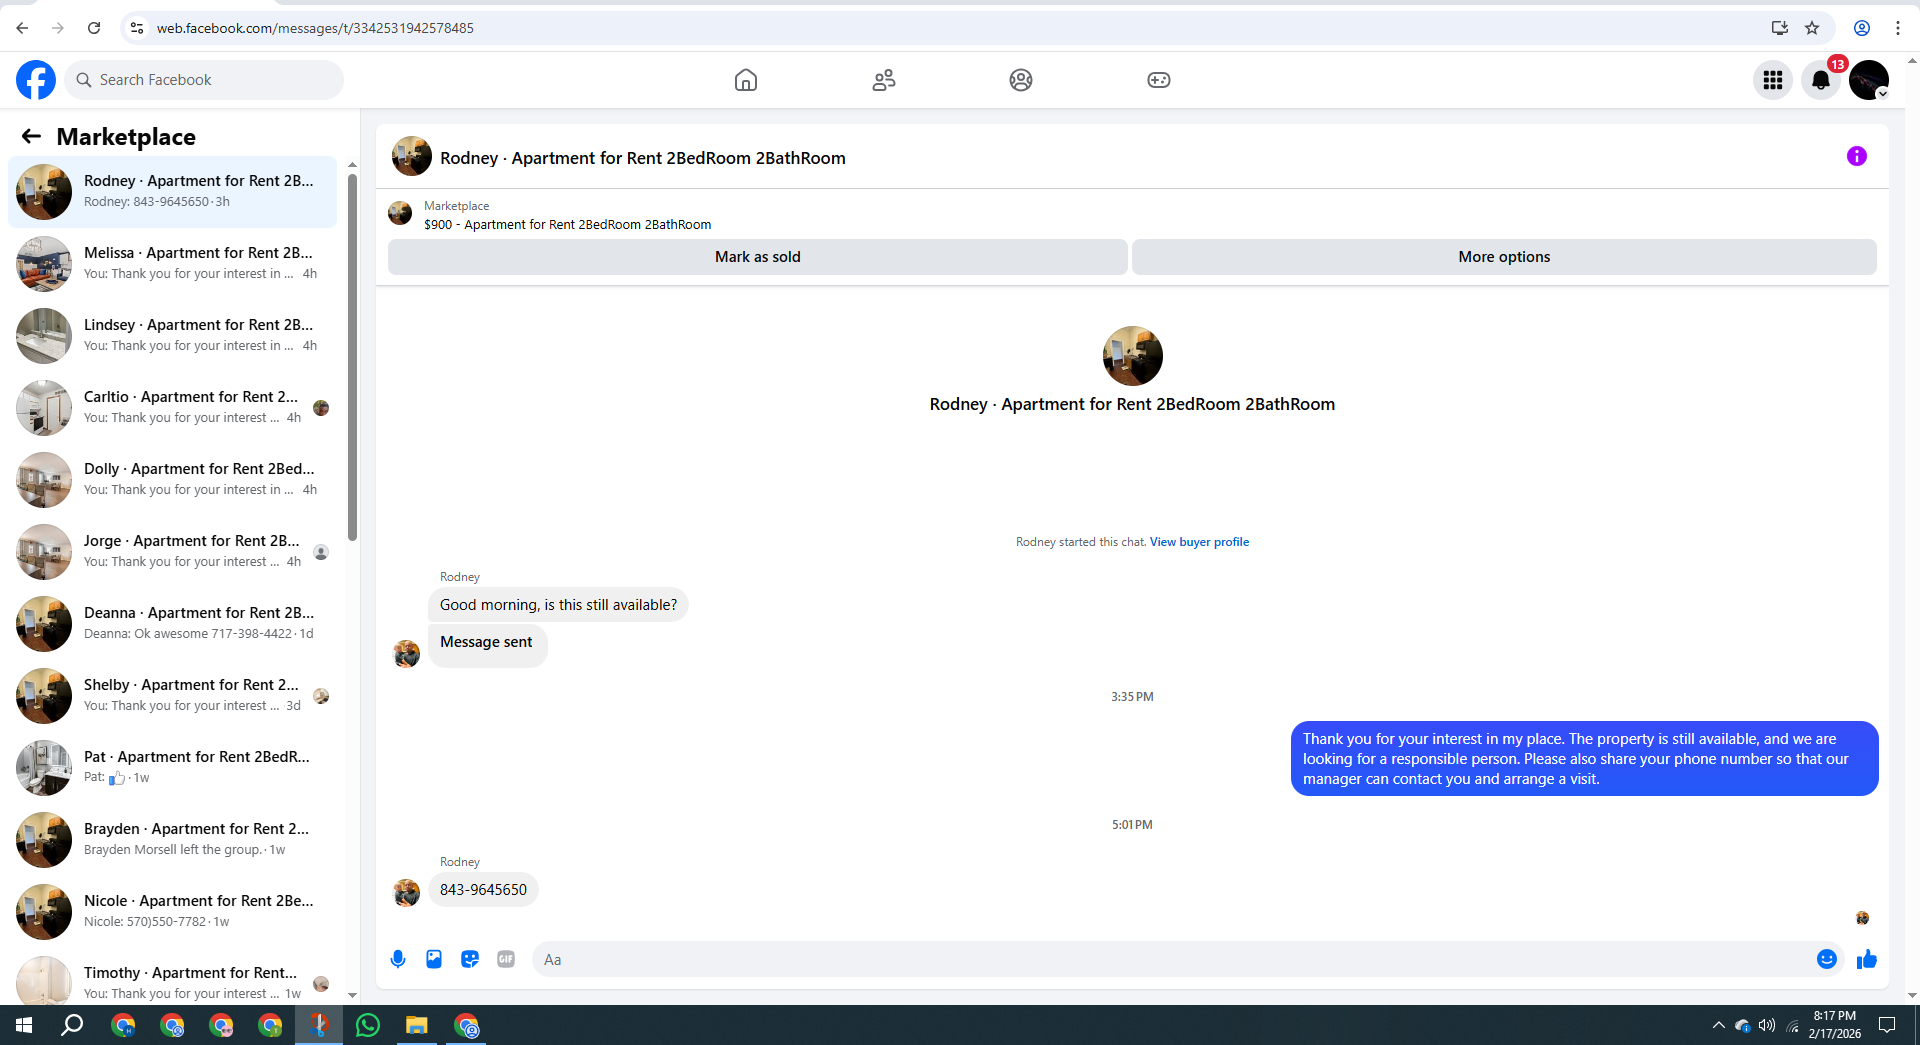Open WhatsApp from taskbar

pos(368,1025)
